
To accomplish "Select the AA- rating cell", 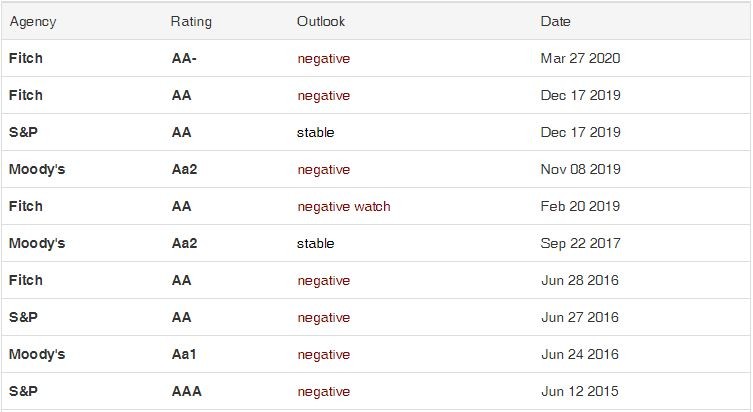I will click(185, 58).
